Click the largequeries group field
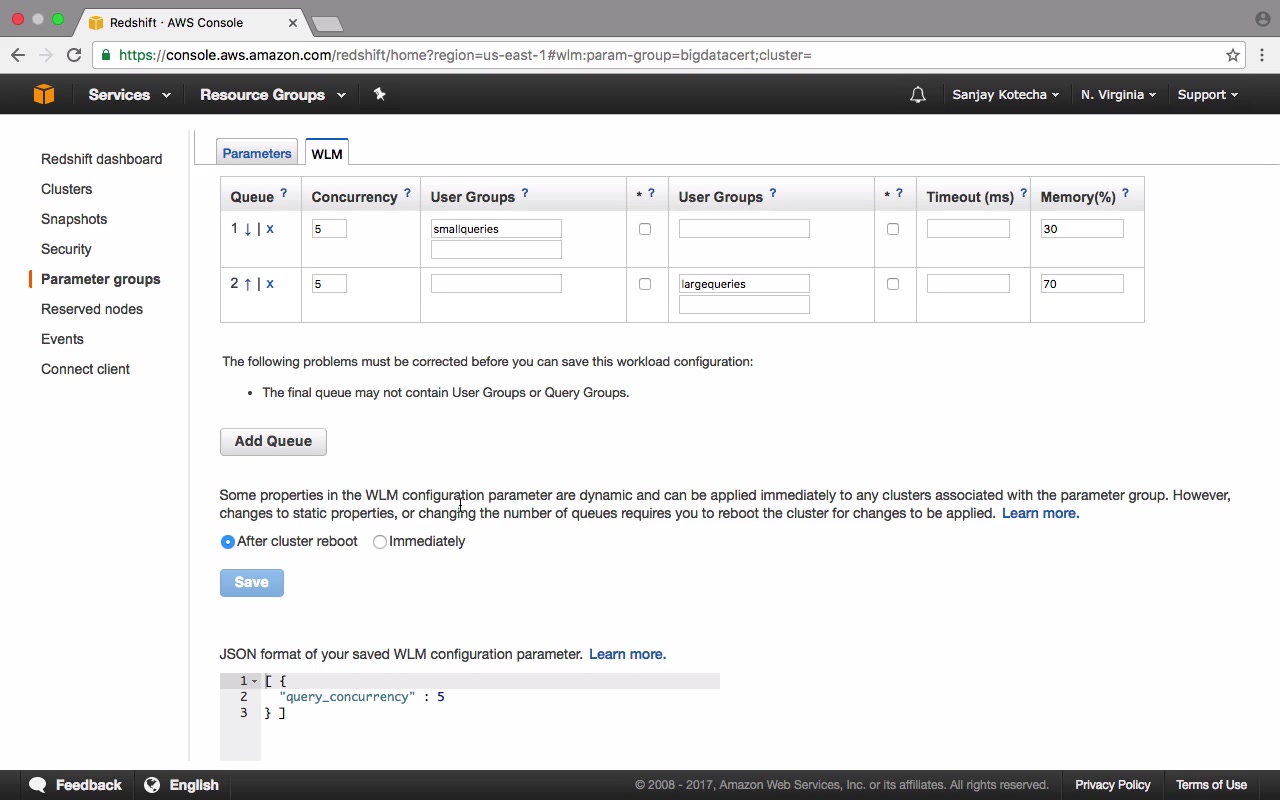The width and height of the screenshot is (1280, 800). pyautogui.click(x=744, y=284)
